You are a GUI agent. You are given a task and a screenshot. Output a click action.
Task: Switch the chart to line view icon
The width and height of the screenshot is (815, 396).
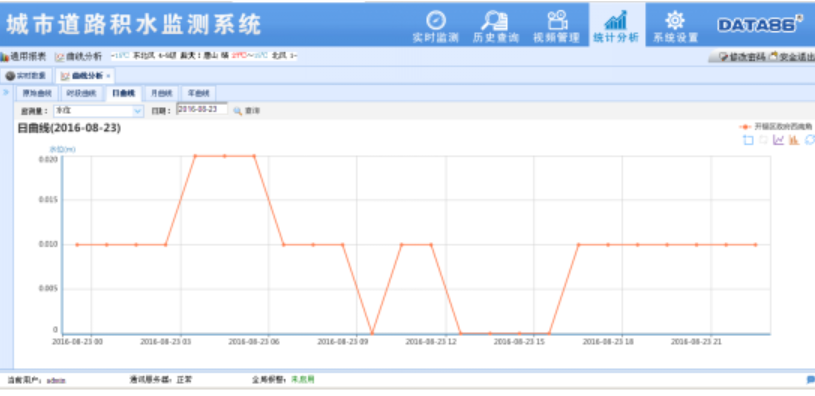point(778,140)
